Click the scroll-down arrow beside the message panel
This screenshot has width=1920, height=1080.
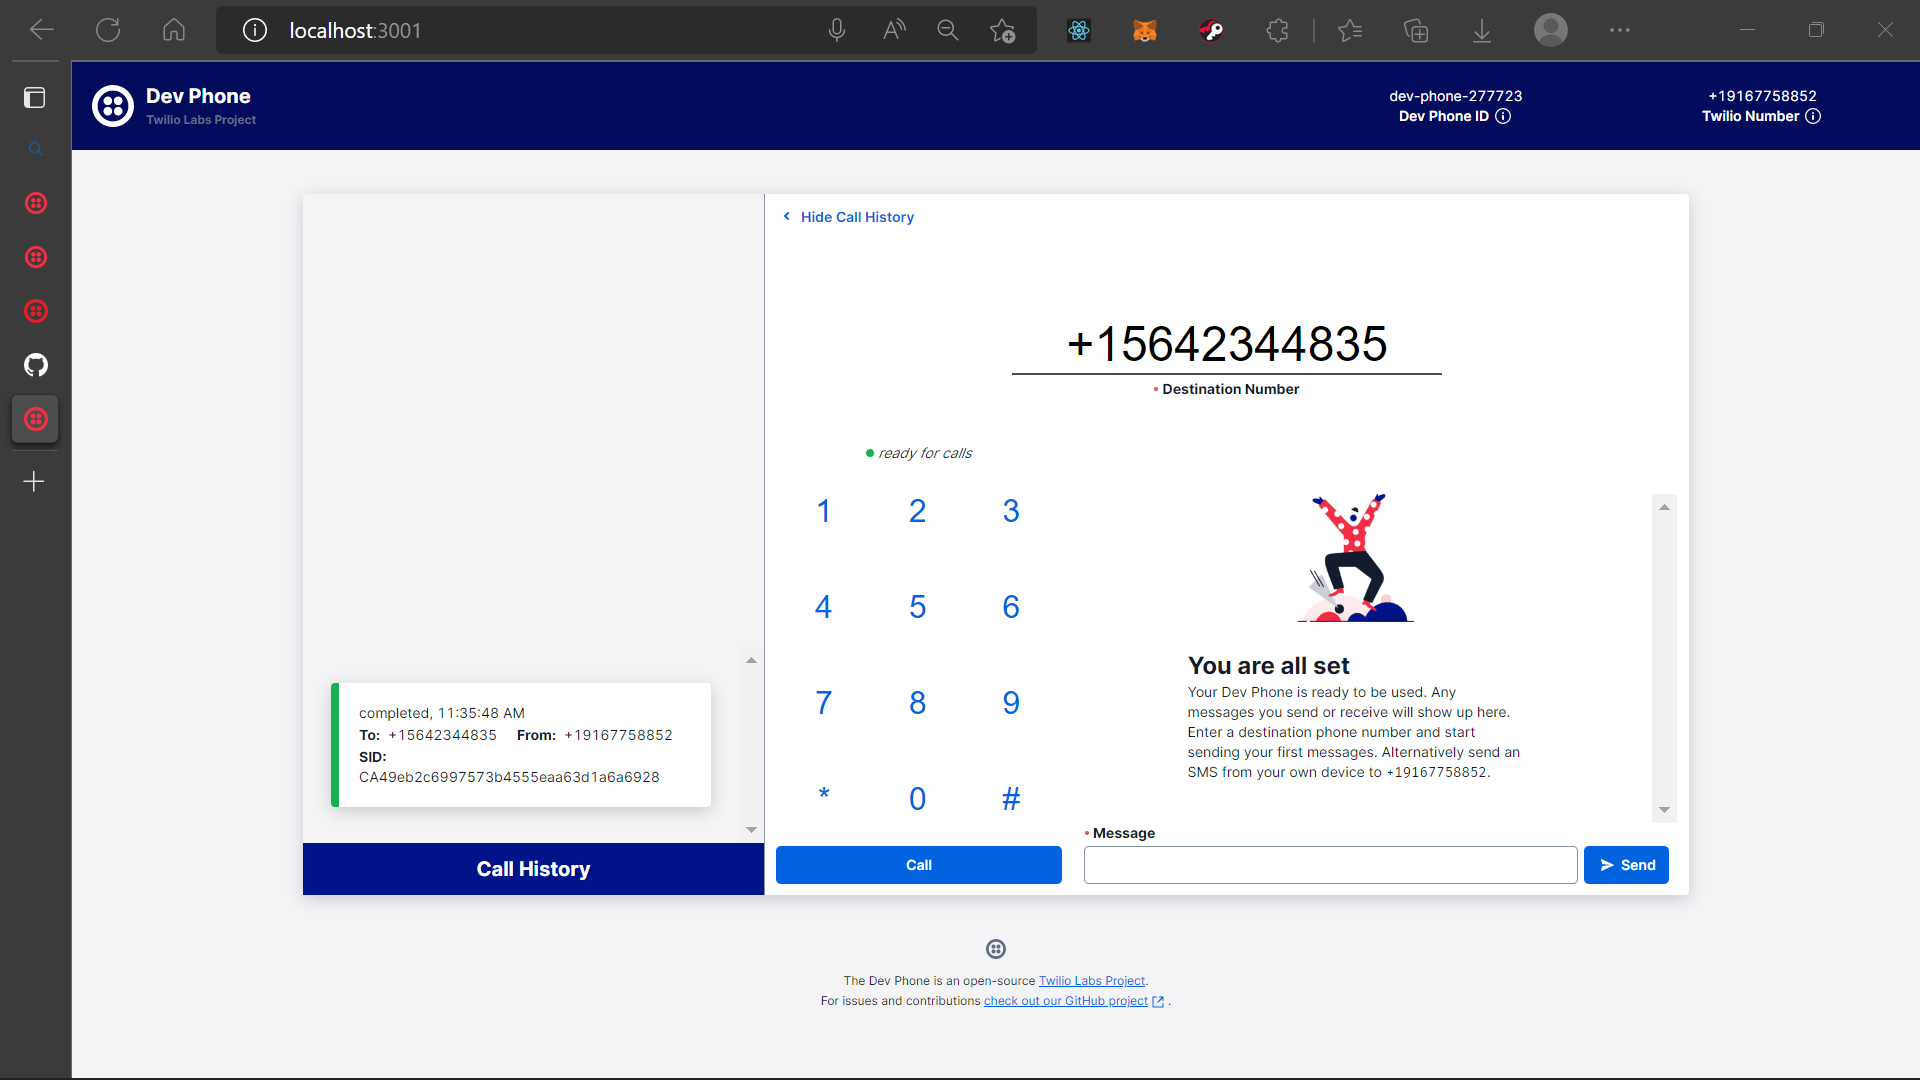point(1663,809)
